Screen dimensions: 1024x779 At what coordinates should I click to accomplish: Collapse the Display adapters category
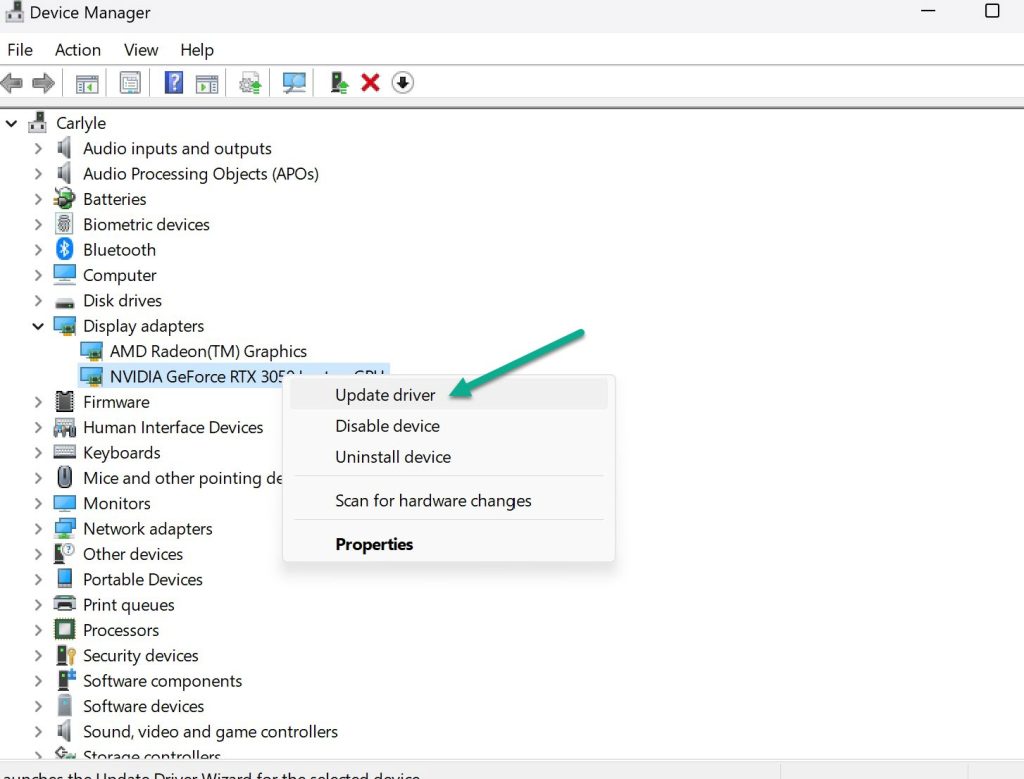[38, 326]
